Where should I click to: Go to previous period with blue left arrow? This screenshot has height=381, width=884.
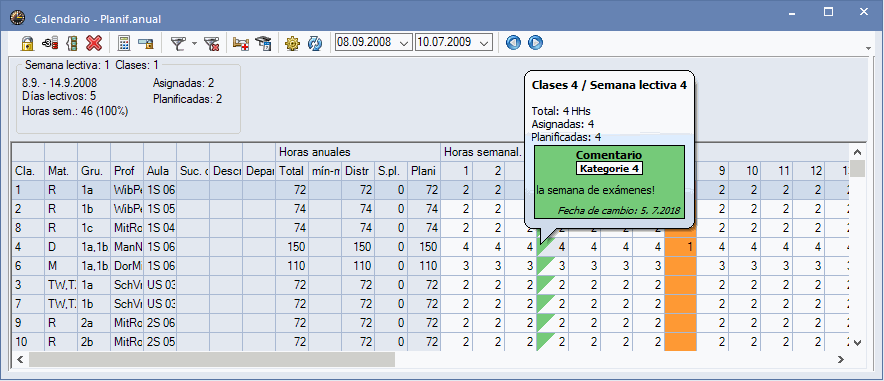coord(513,43)
